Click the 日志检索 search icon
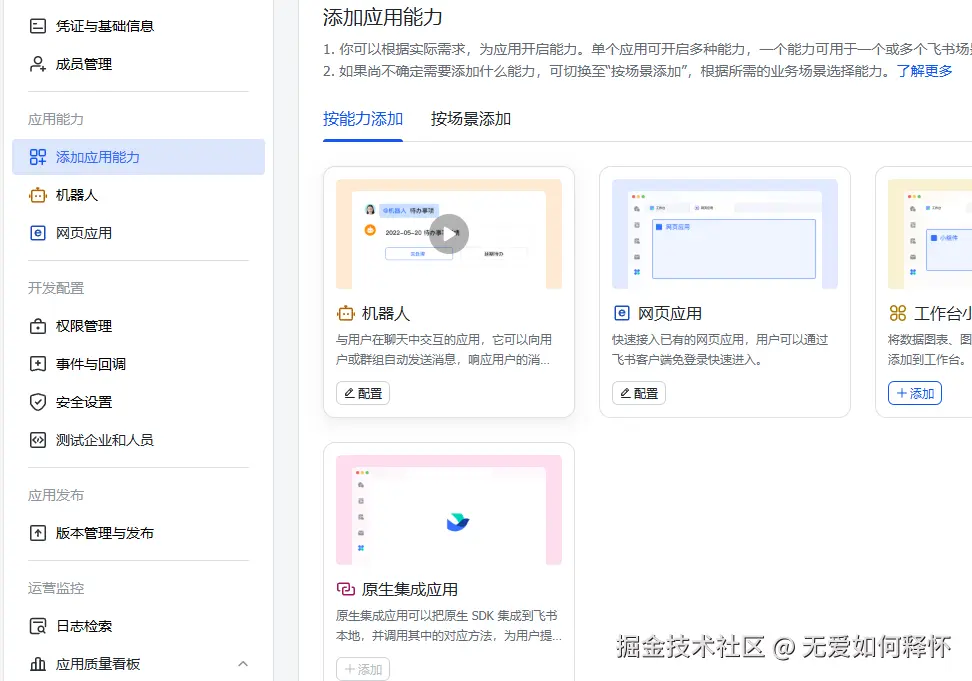The height and width of the screenshot is (681, 972). [x=38, y=626]
